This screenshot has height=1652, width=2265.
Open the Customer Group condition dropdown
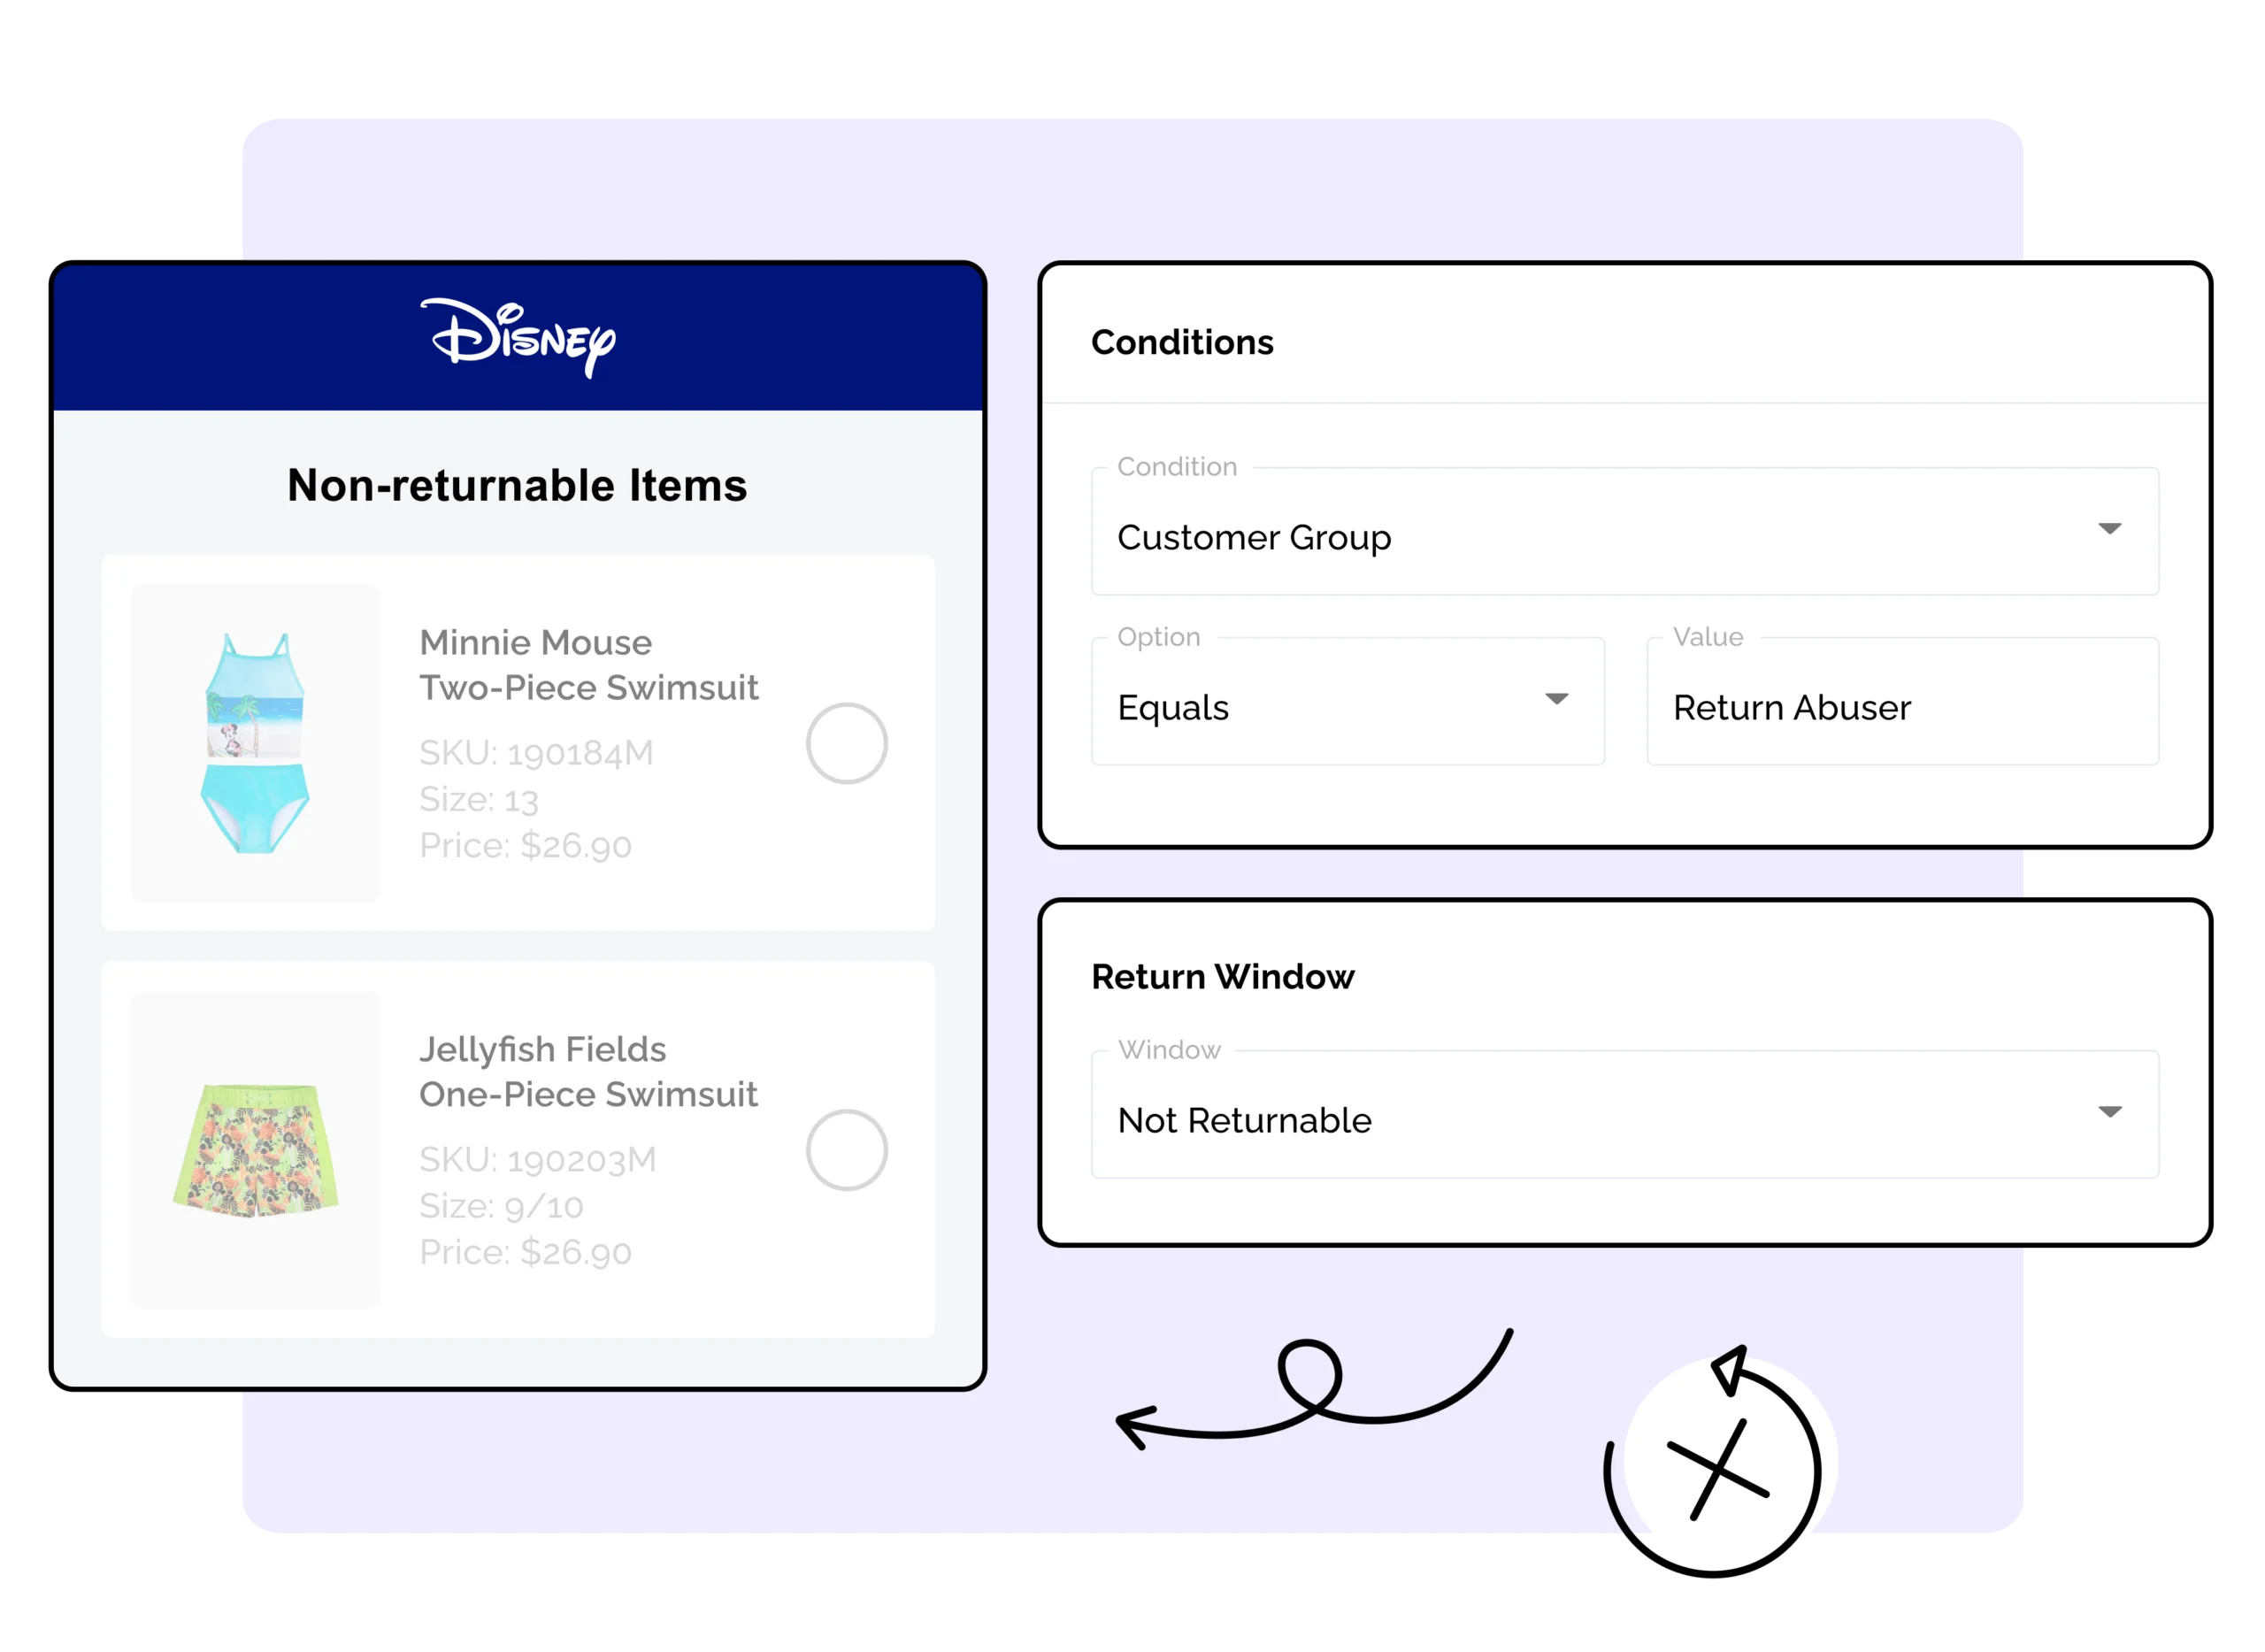point(1625,532)
